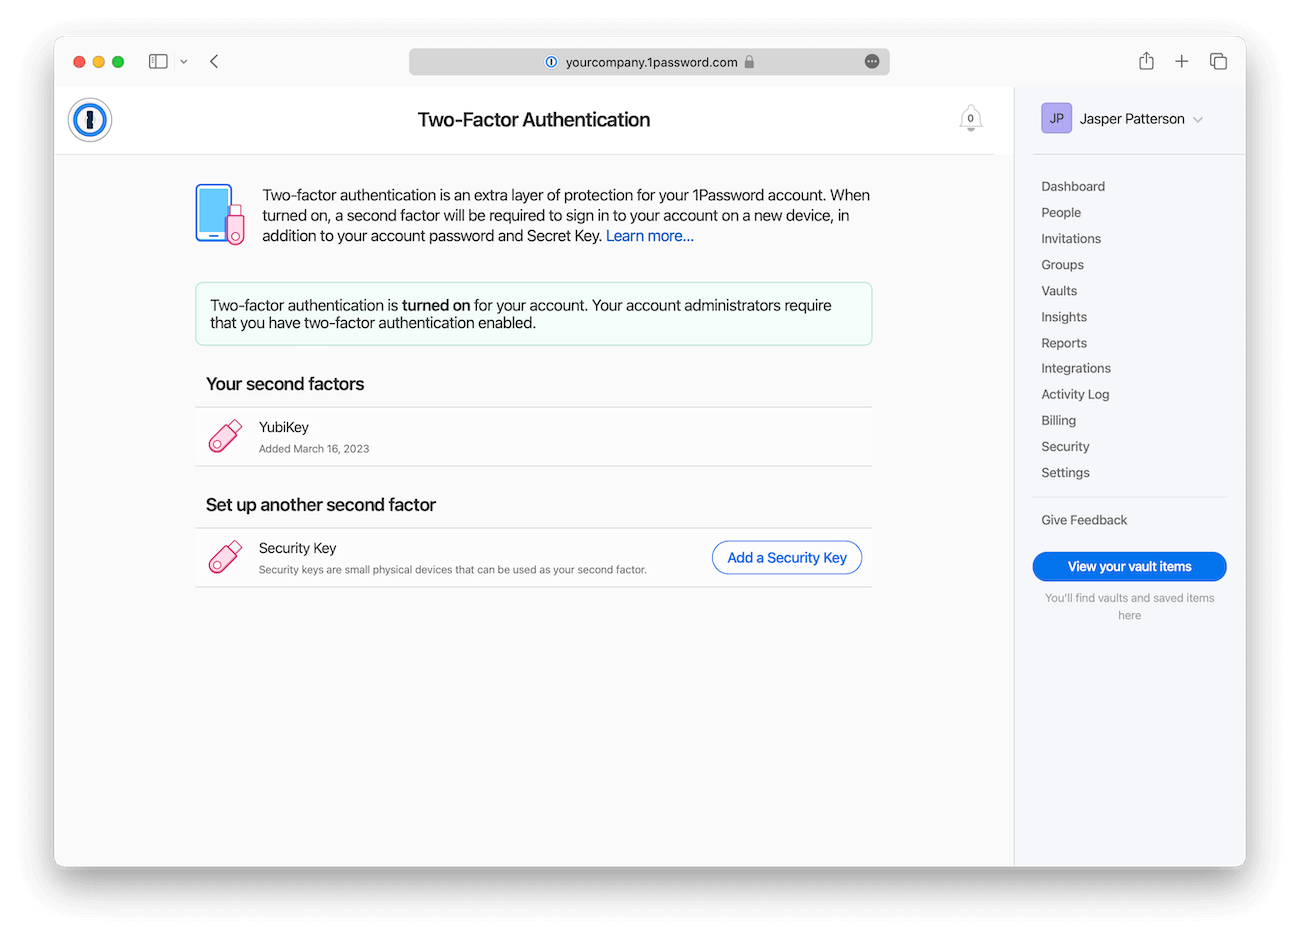Open the Learn more link

point(649,235)
